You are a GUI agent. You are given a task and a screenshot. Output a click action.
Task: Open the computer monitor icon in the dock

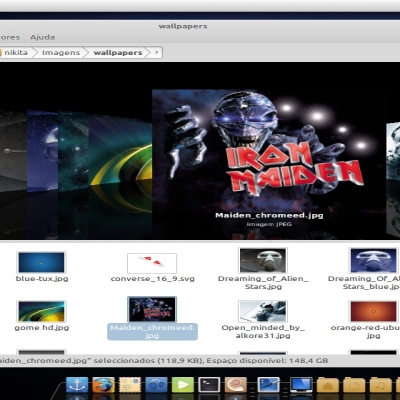pos(301,385)
